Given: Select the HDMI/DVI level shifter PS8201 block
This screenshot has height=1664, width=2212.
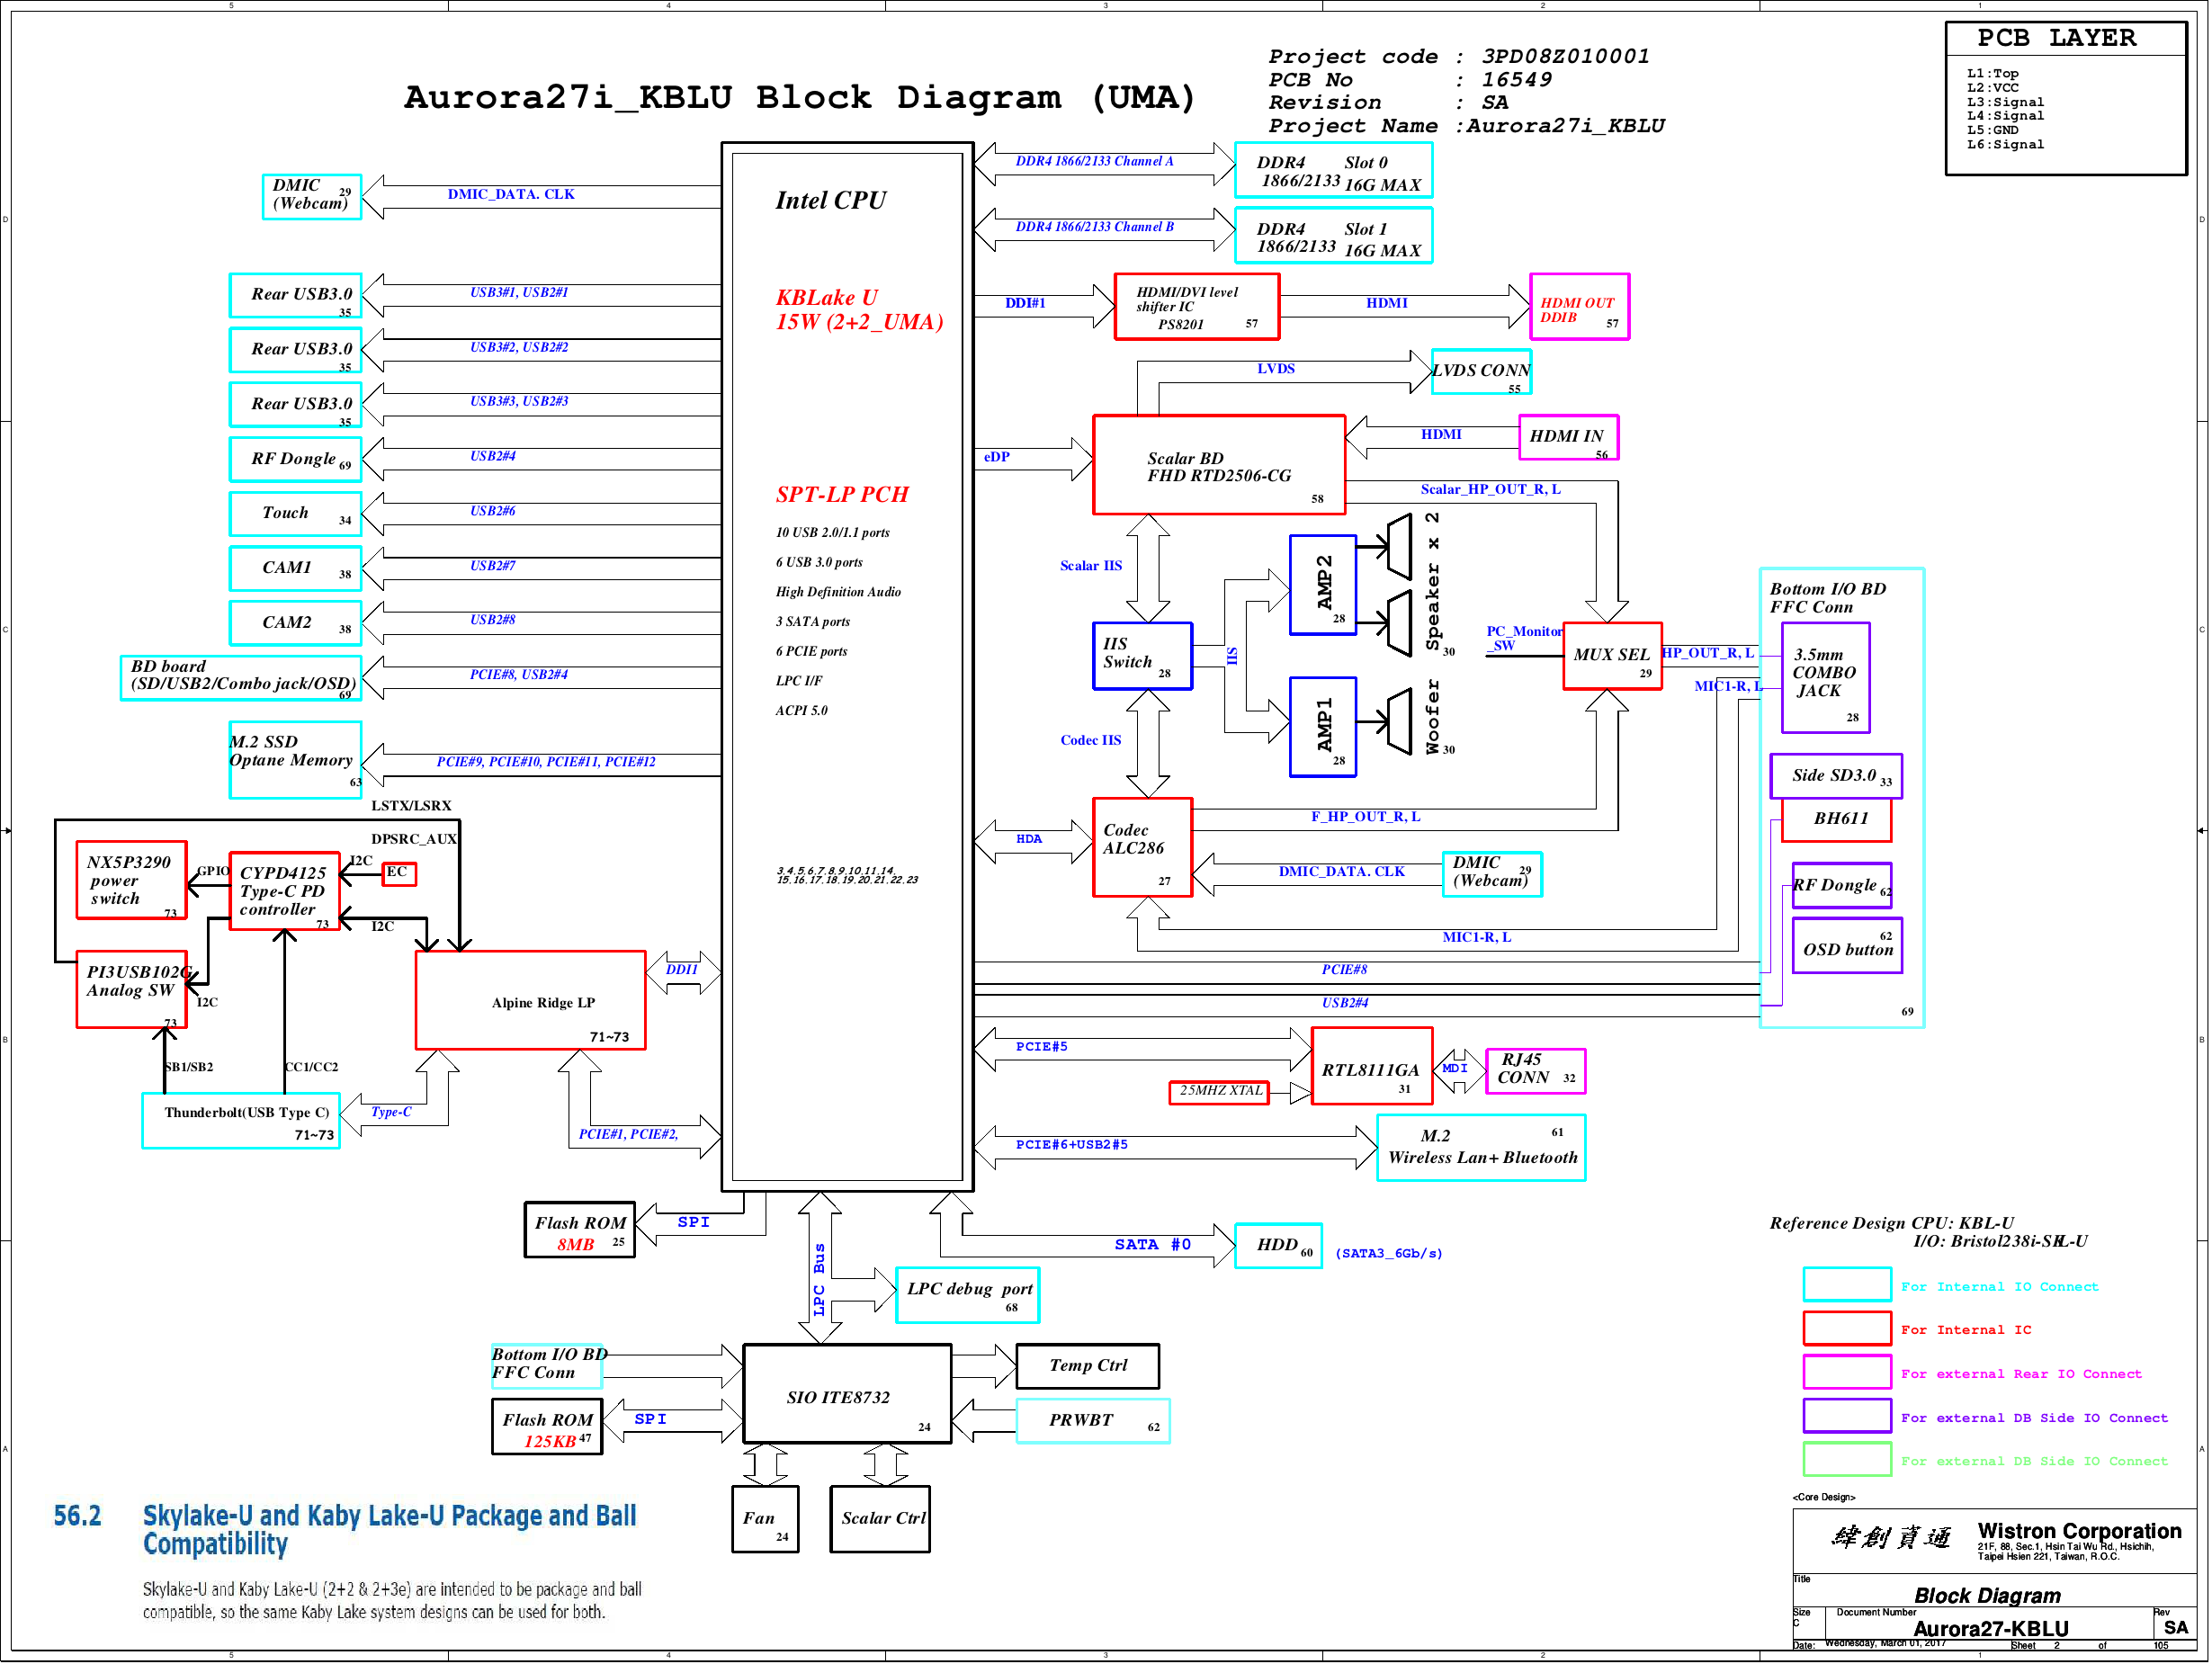Looking at the screenshot, I should (x=1197, y=307).
